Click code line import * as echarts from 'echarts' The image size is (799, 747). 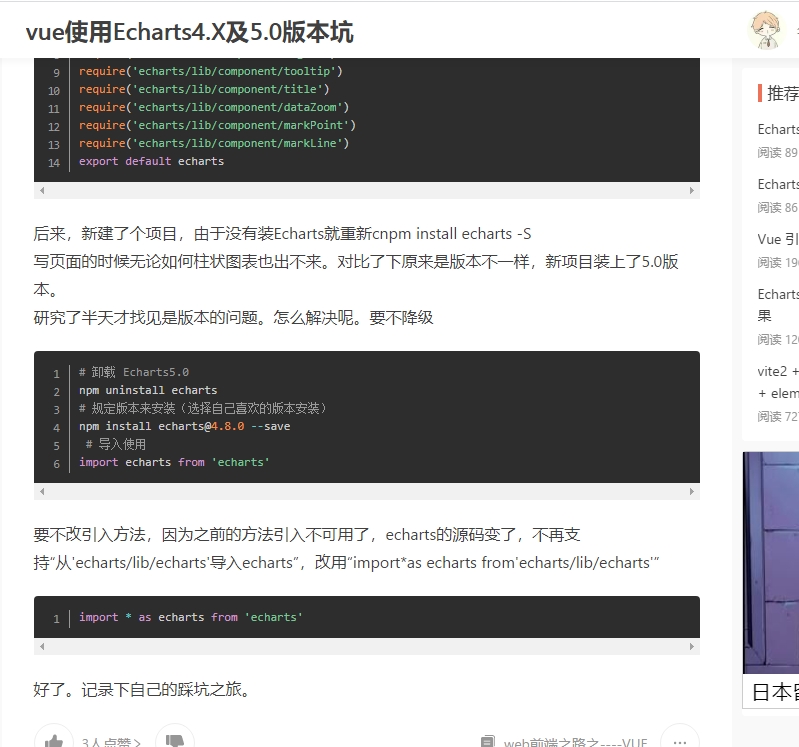pos(191,618)
